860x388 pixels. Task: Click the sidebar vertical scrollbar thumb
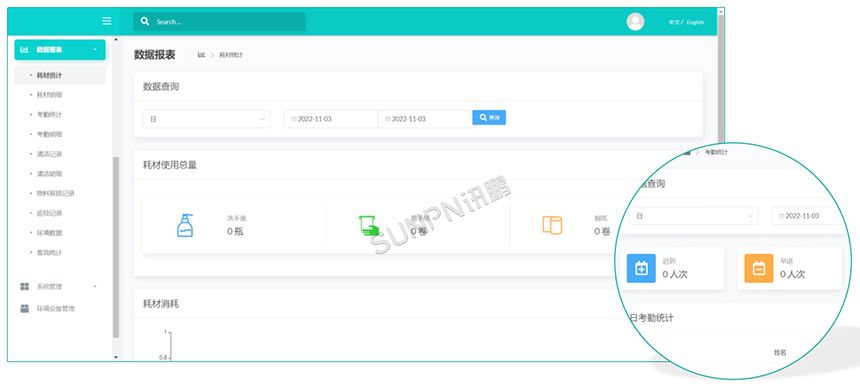(115, 247)
